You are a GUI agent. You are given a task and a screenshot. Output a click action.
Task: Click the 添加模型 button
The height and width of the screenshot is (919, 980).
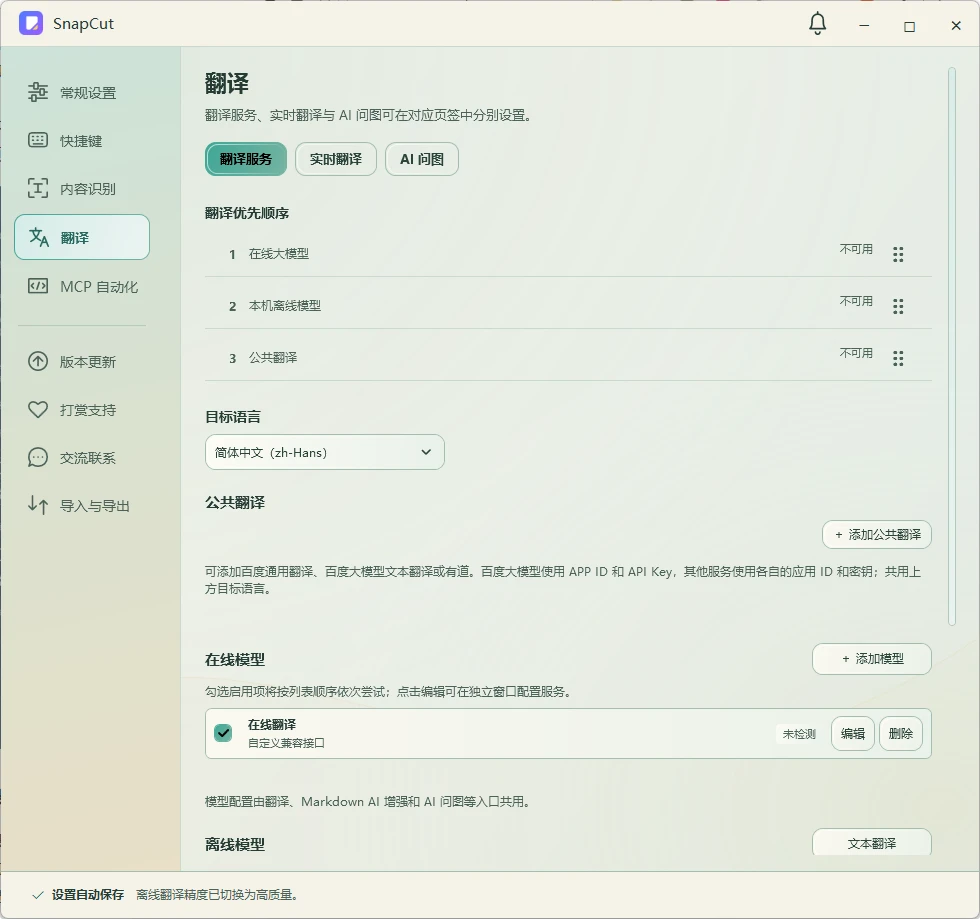(x=872, y=659)
